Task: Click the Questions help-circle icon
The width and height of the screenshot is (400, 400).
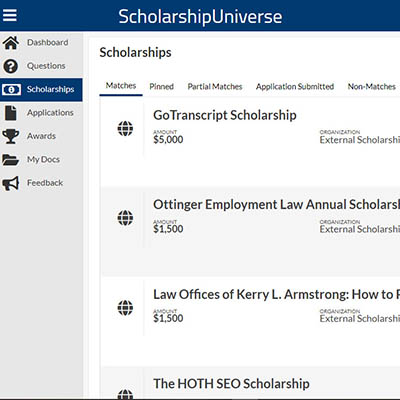Action: pyautogui.click(x=11, y=66)
